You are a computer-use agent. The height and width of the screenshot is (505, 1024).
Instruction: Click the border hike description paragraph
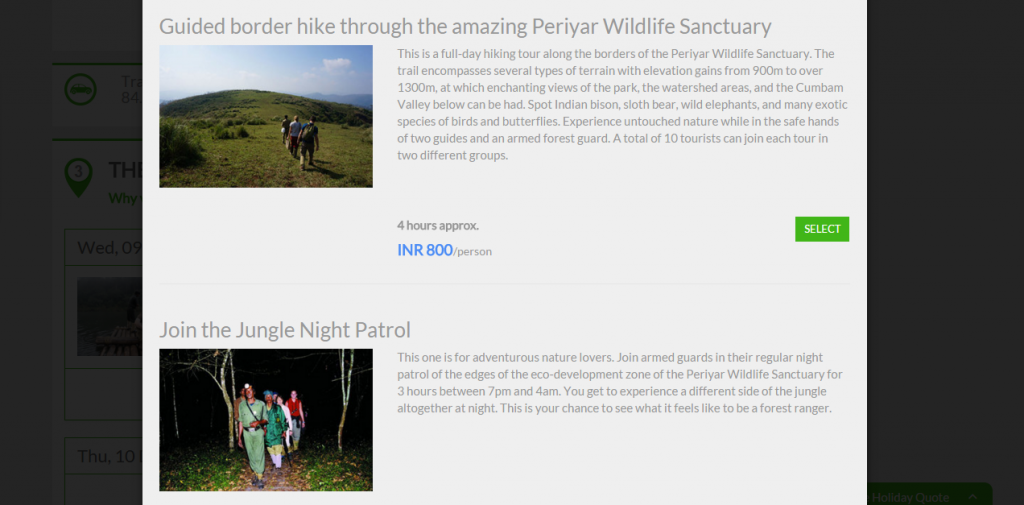click(x=622, y=105)
